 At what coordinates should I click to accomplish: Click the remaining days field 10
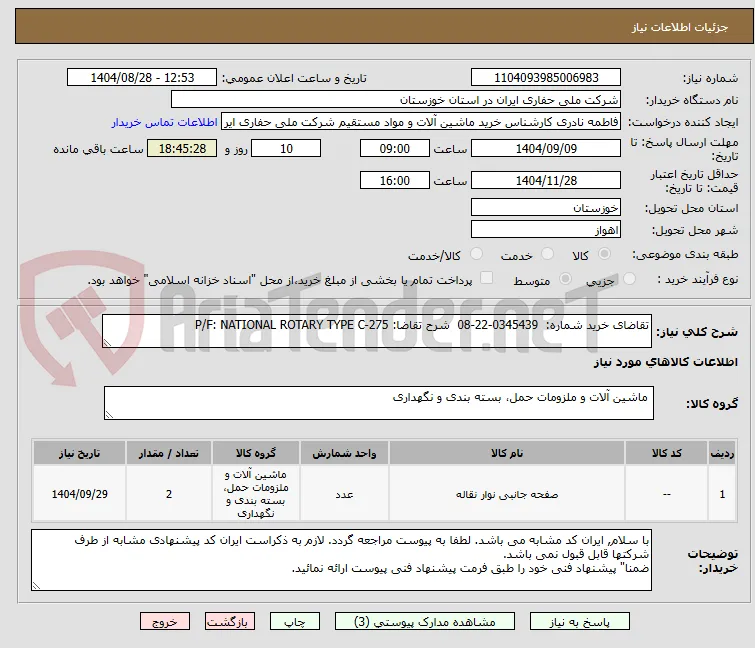pos(286,148)
